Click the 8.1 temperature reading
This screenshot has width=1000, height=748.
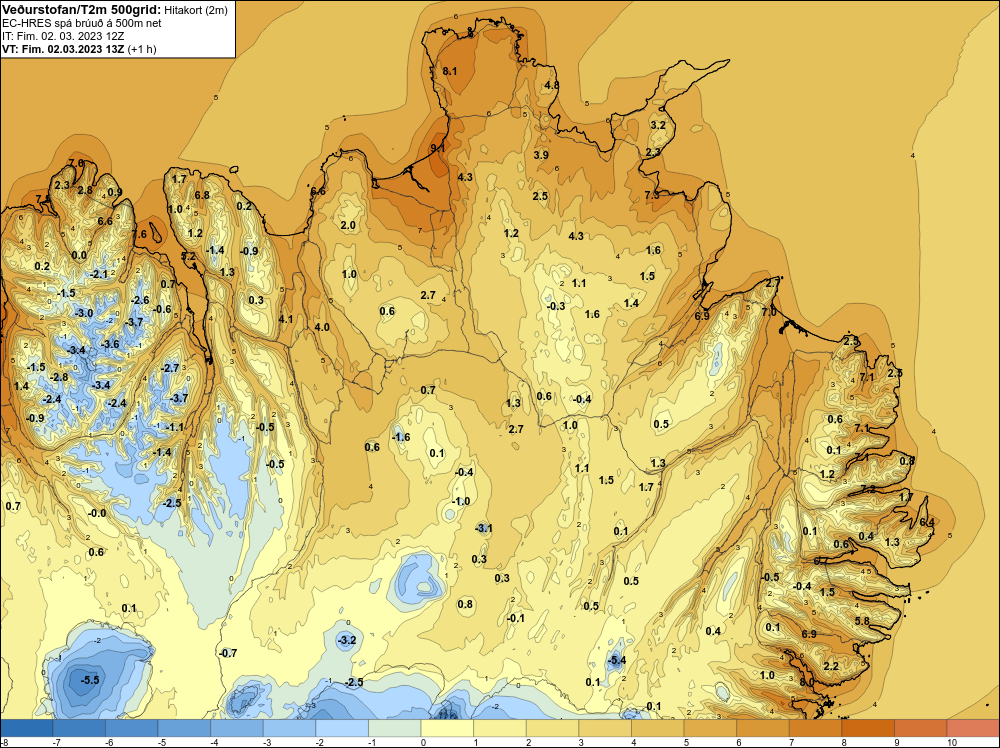pos(450,71)
